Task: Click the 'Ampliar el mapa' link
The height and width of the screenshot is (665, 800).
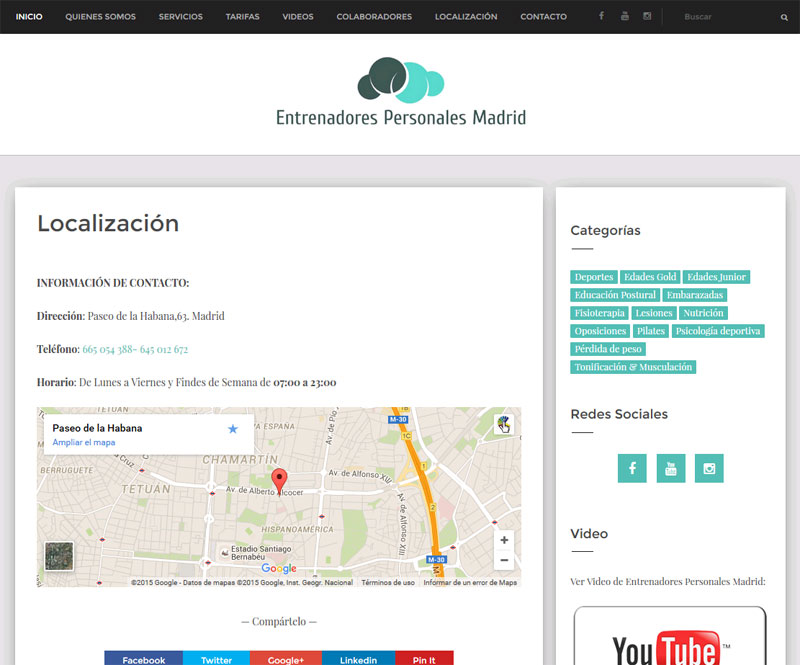Action: [x=83, y=442]
